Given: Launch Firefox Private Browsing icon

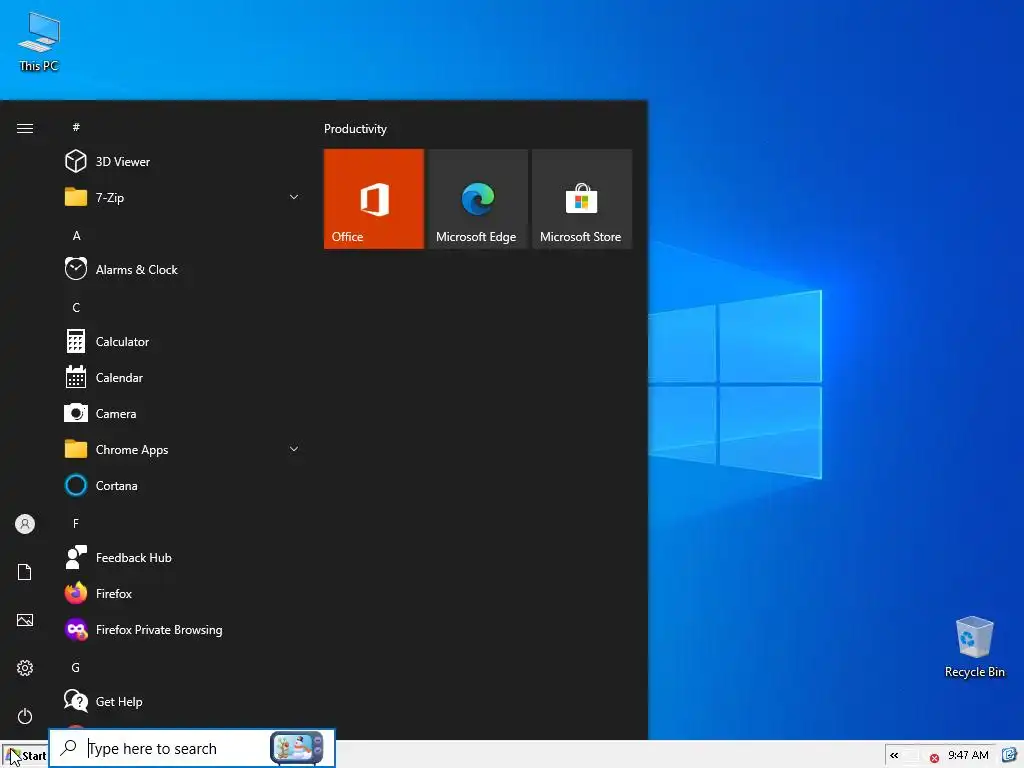Looking at the screenshot, I should pos(76,630).
